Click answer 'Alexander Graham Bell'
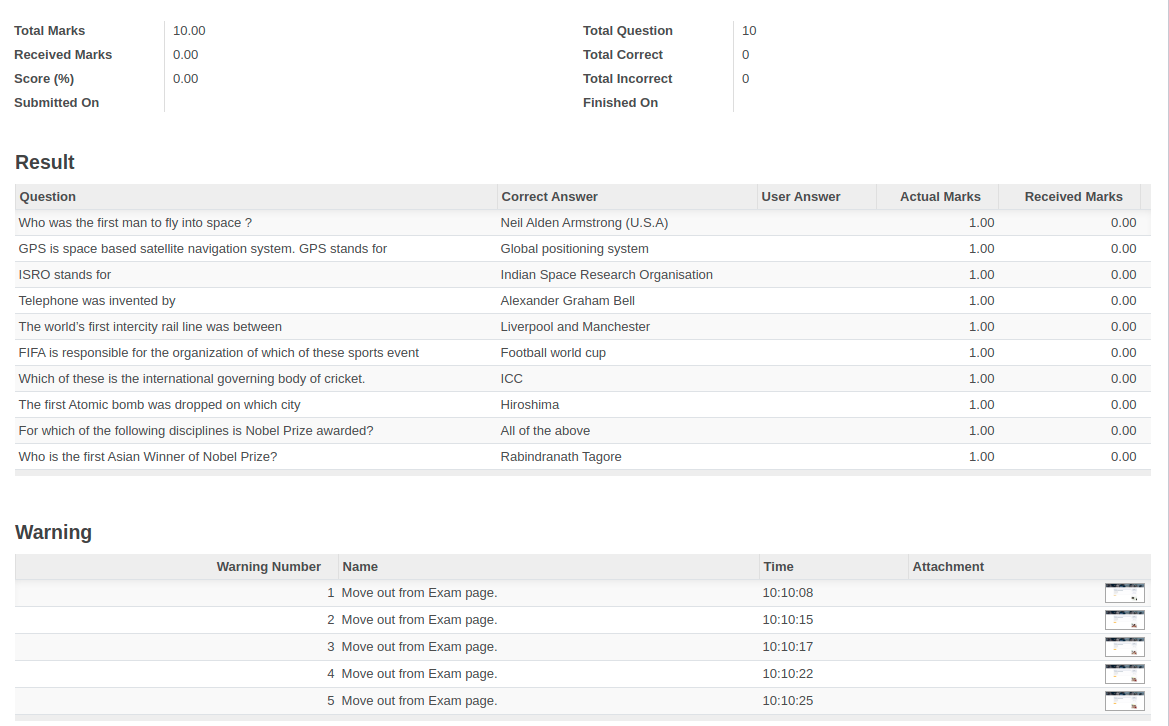Screen dimensions: 1169x726 (568, 301)
